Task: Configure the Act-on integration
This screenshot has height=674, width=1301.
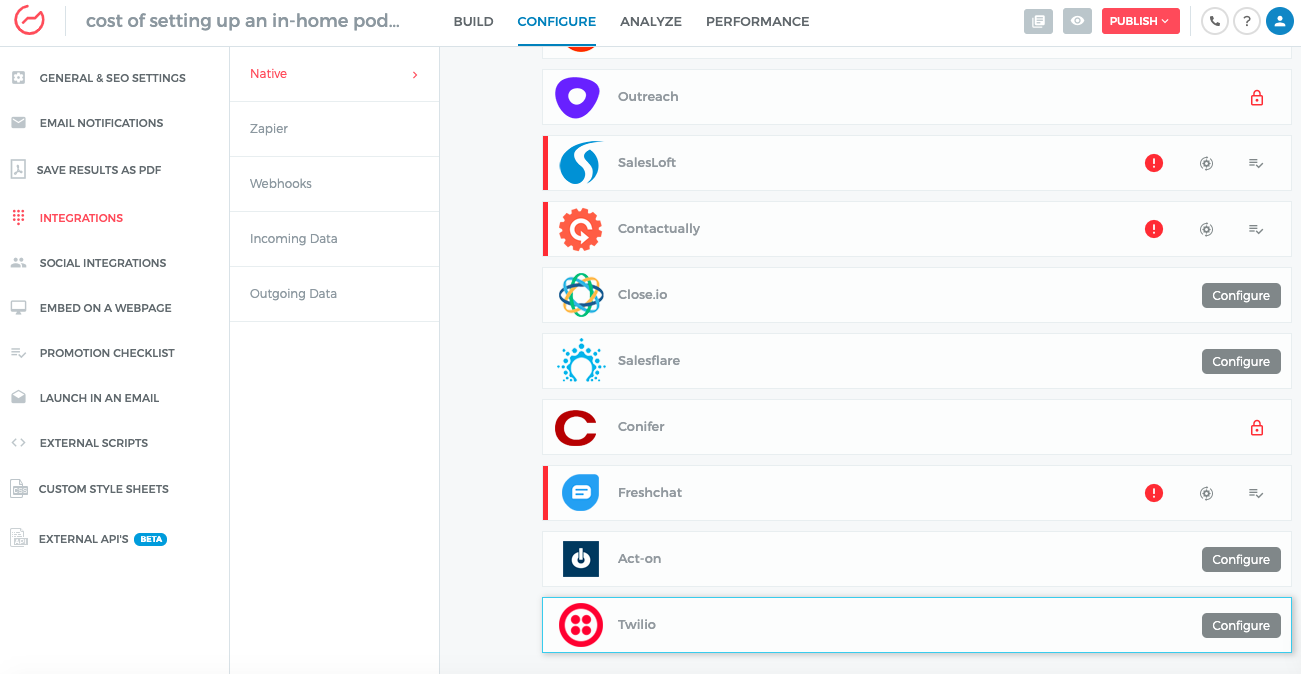Action: point(1241,559)
